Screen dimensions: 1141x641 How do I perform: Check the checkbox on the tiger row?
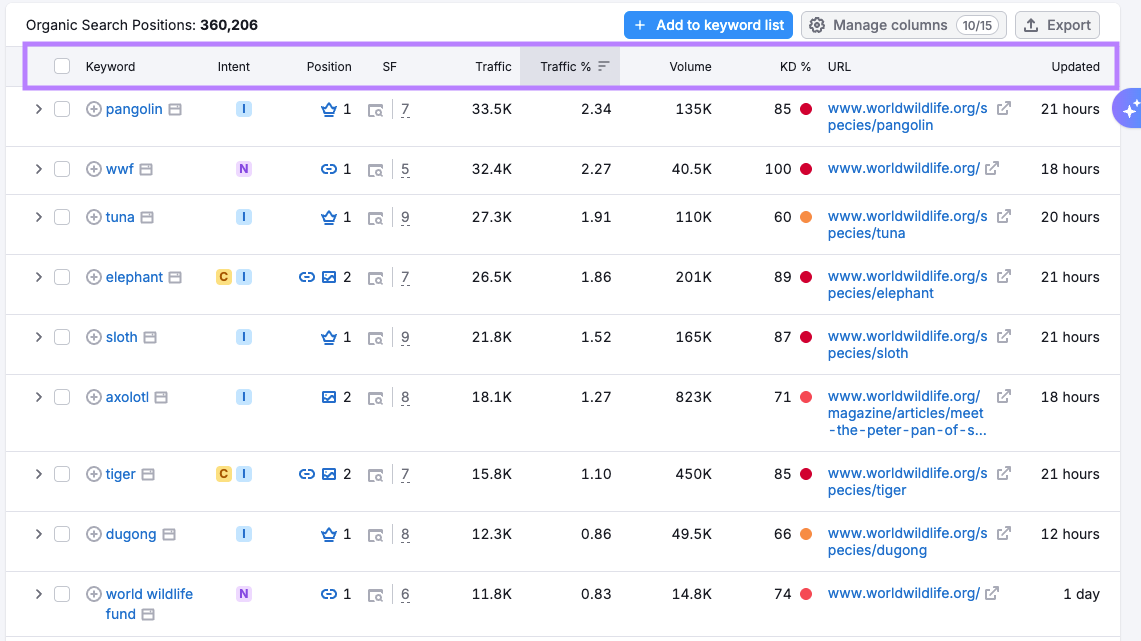click(x=61, y=474)
